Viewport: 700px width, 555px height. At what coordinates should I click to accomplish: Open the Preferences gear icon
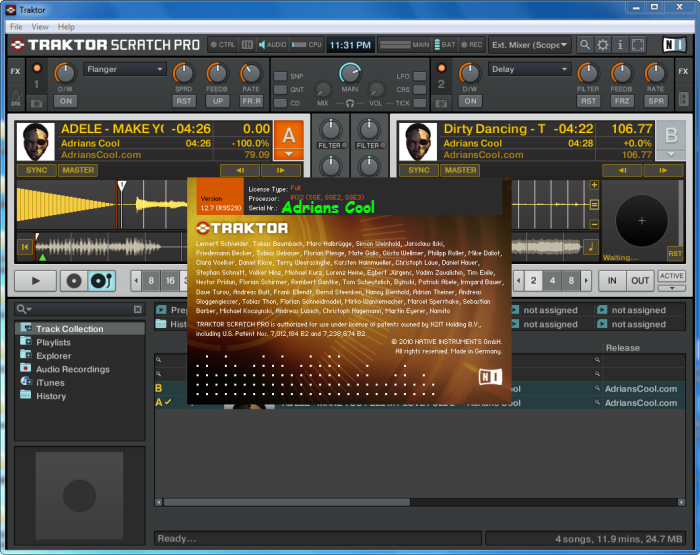602,45
